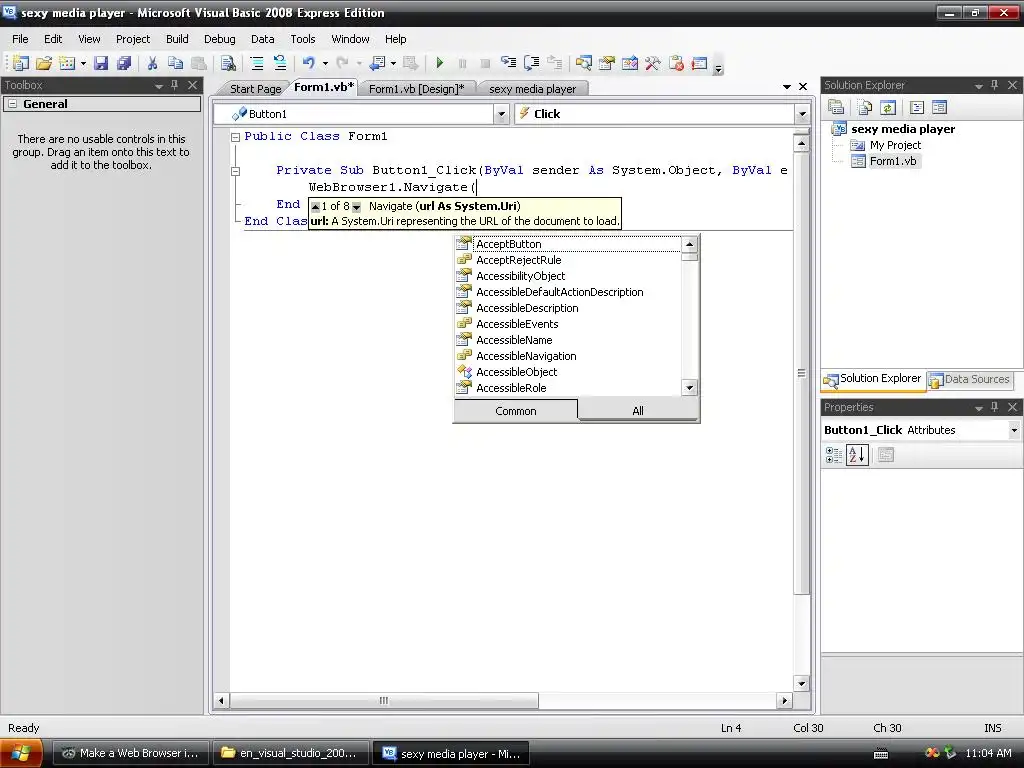Open the Toolbox via the hammer-wrench icon
1024x768 pixels.
point(652,63)
